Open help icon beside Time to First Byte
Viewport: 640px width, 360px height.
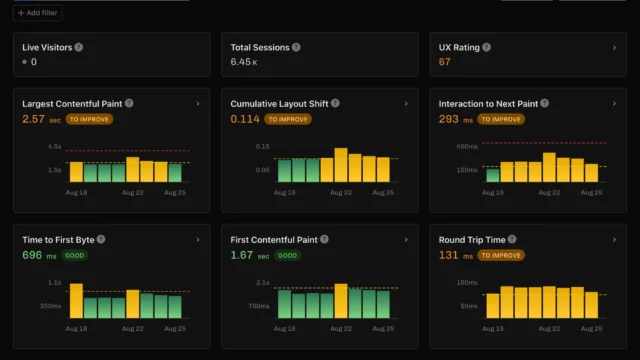point(101,240)
